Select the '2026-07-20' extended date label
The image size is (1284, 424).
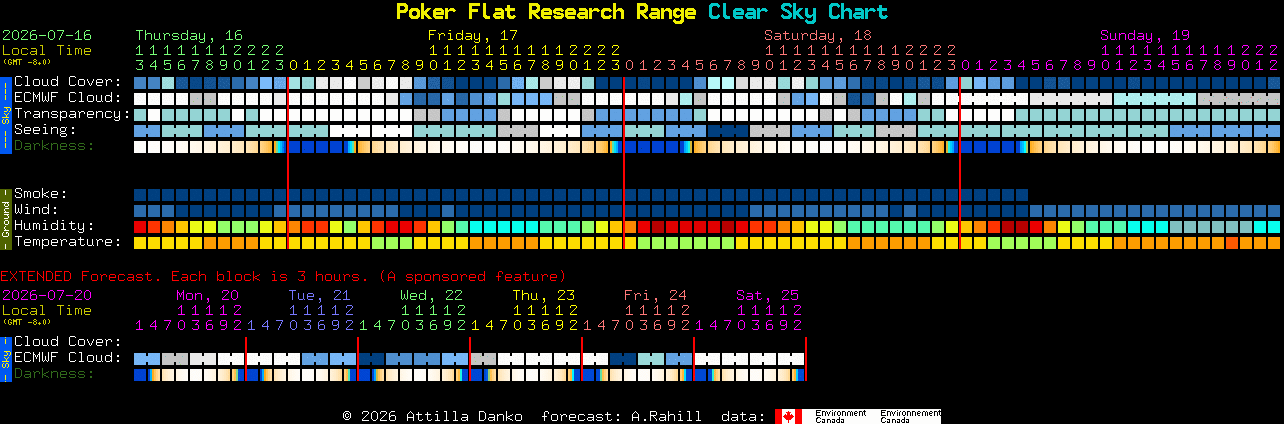point(47,295)
